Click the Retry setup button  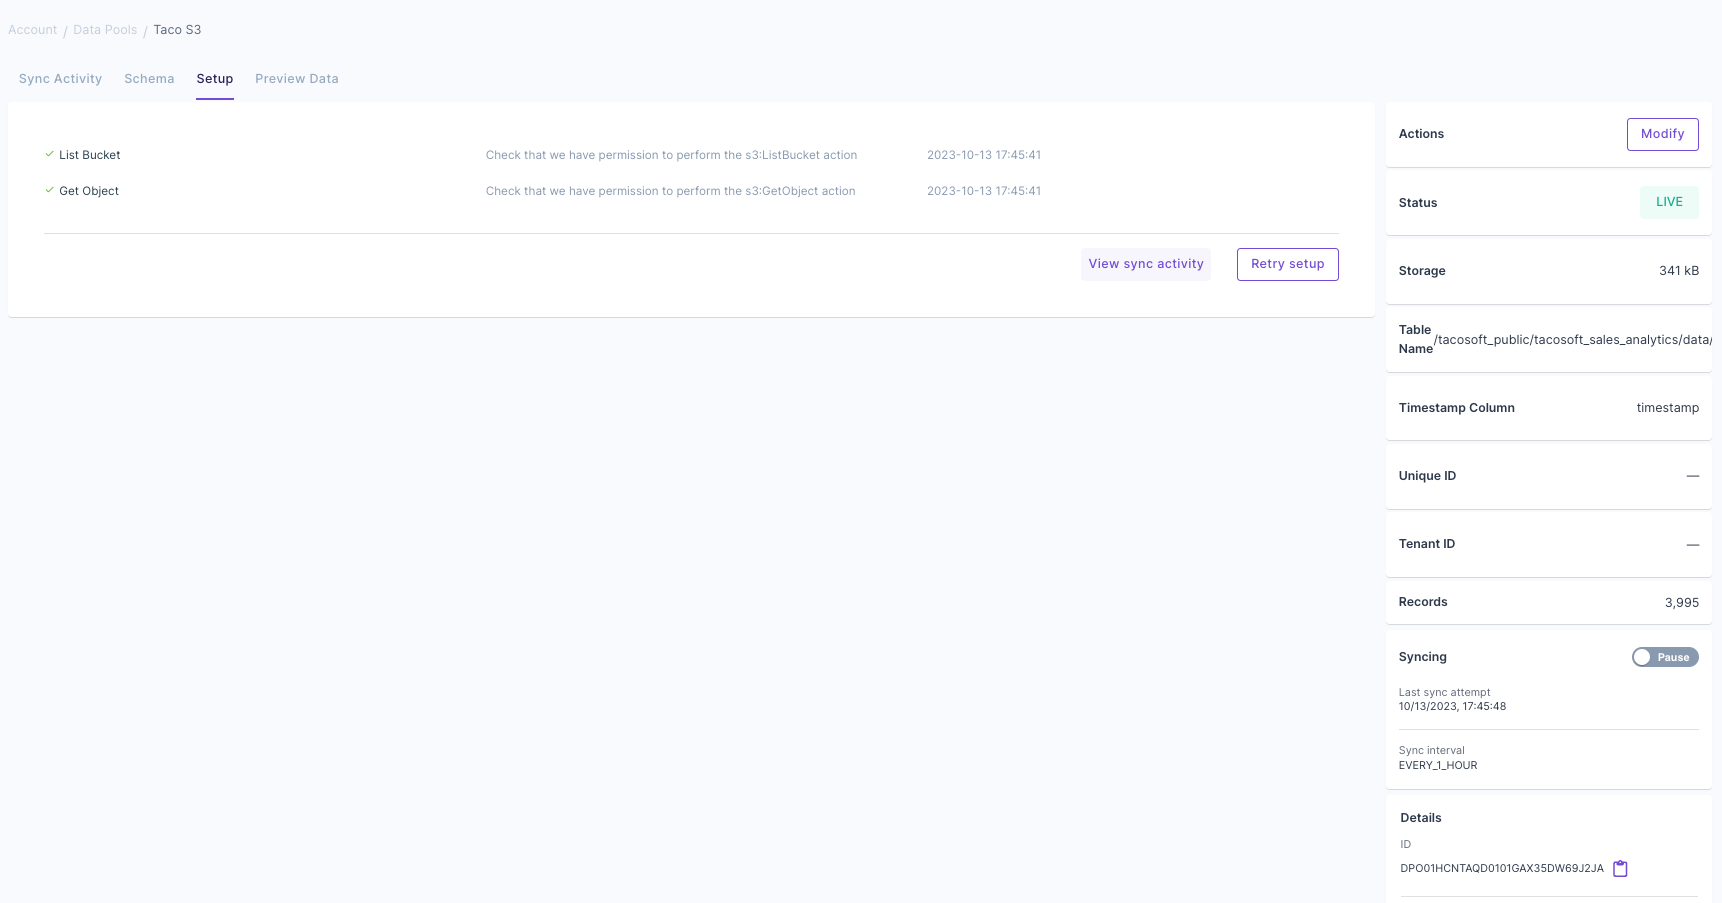(x=1287, y=264)
